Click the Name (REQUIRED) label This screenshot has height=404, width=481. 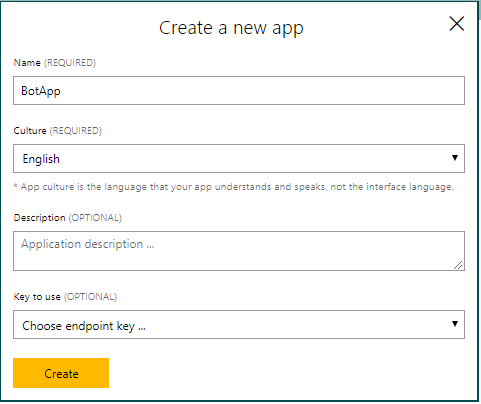55,63
